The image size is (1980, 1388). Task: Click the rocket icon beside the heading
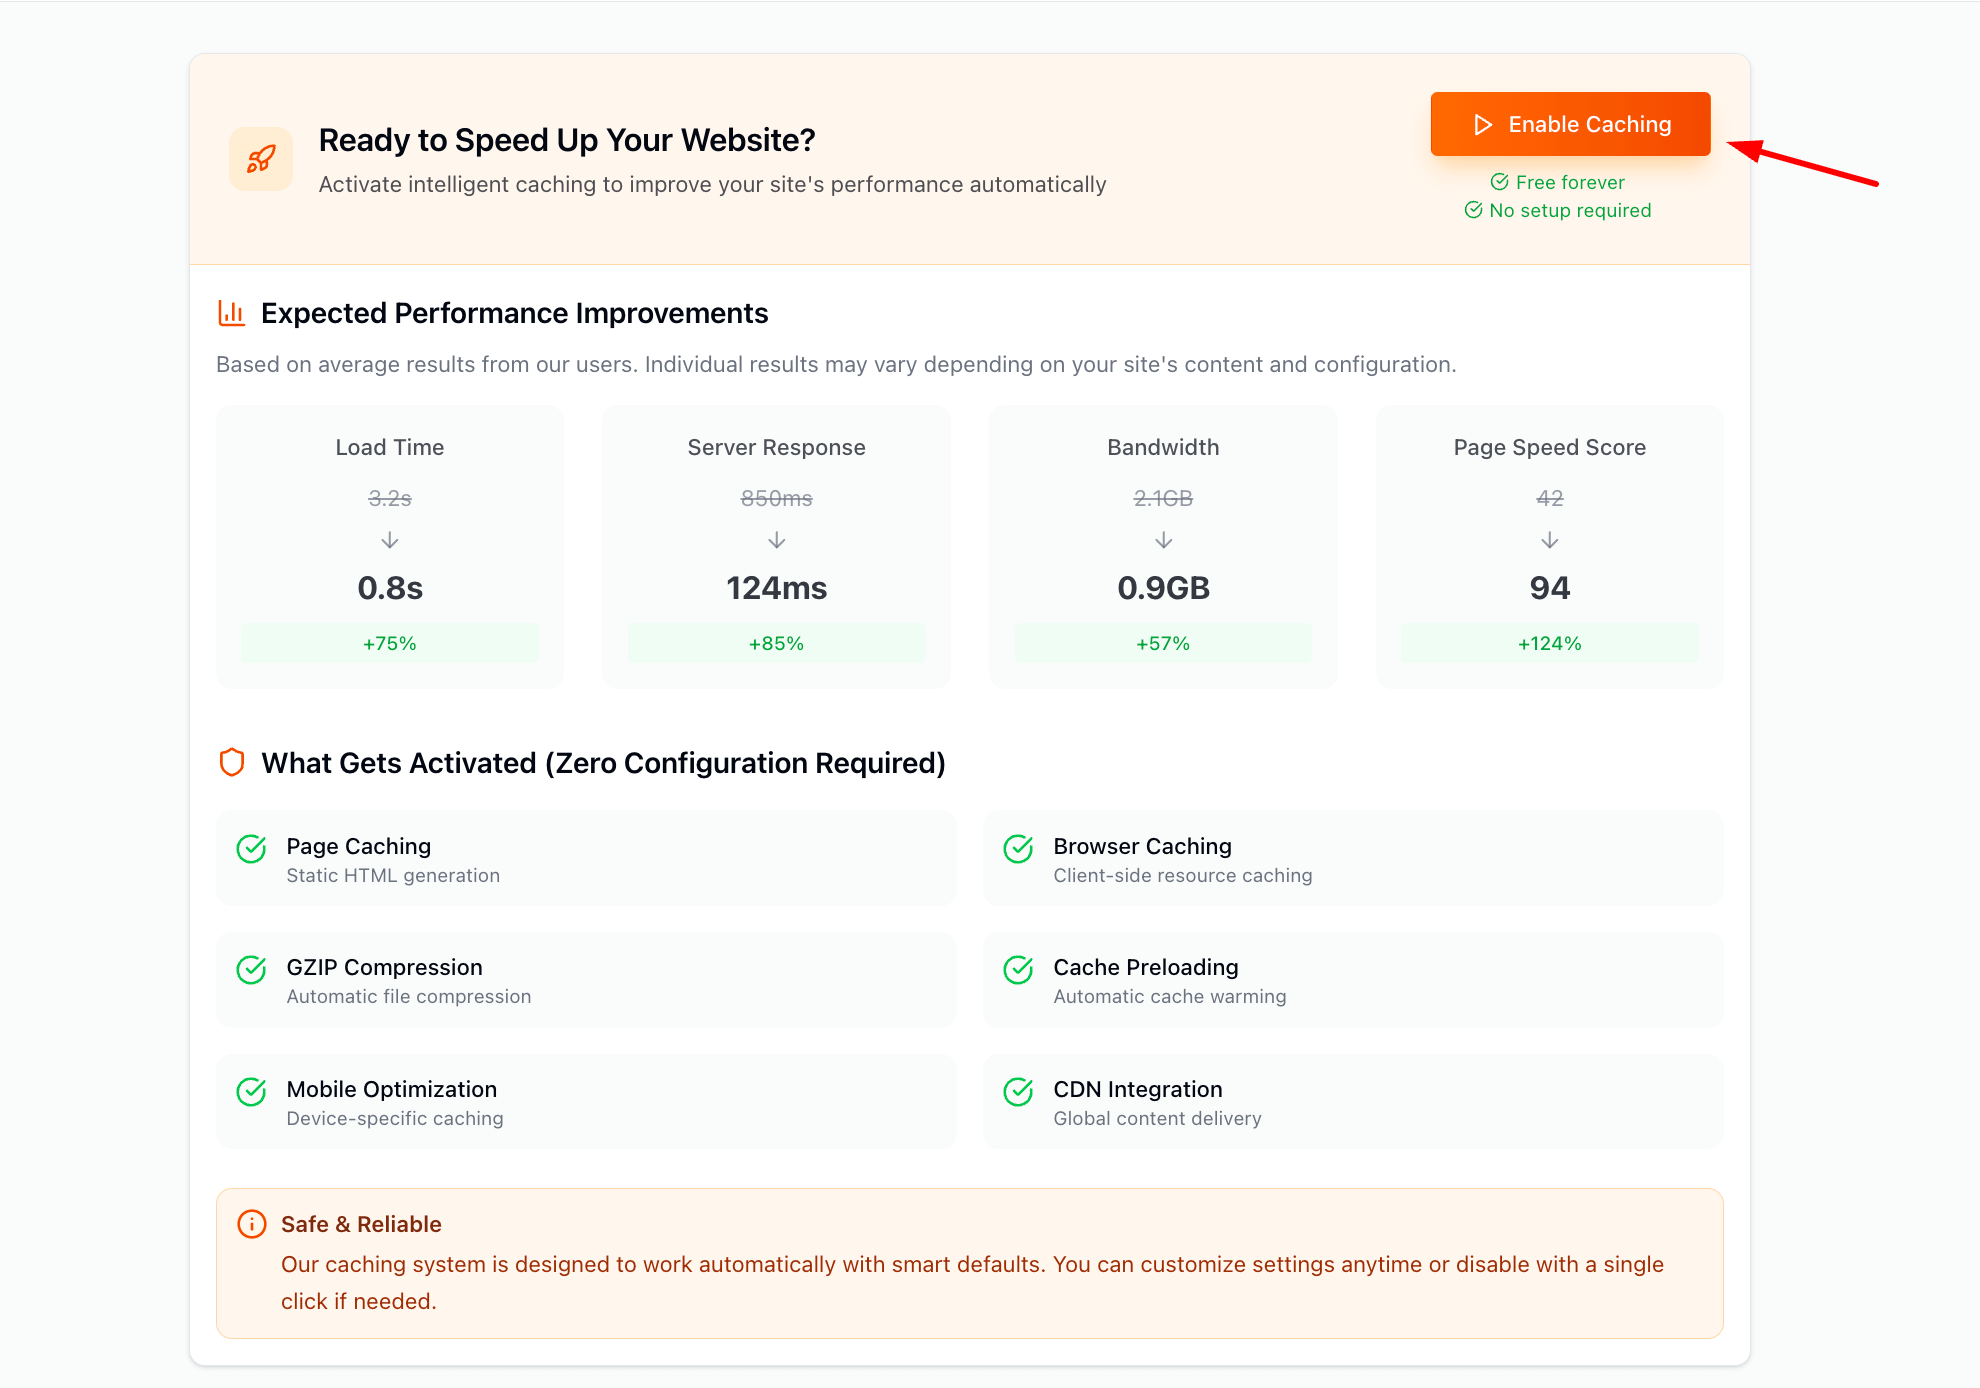(261, 159)
